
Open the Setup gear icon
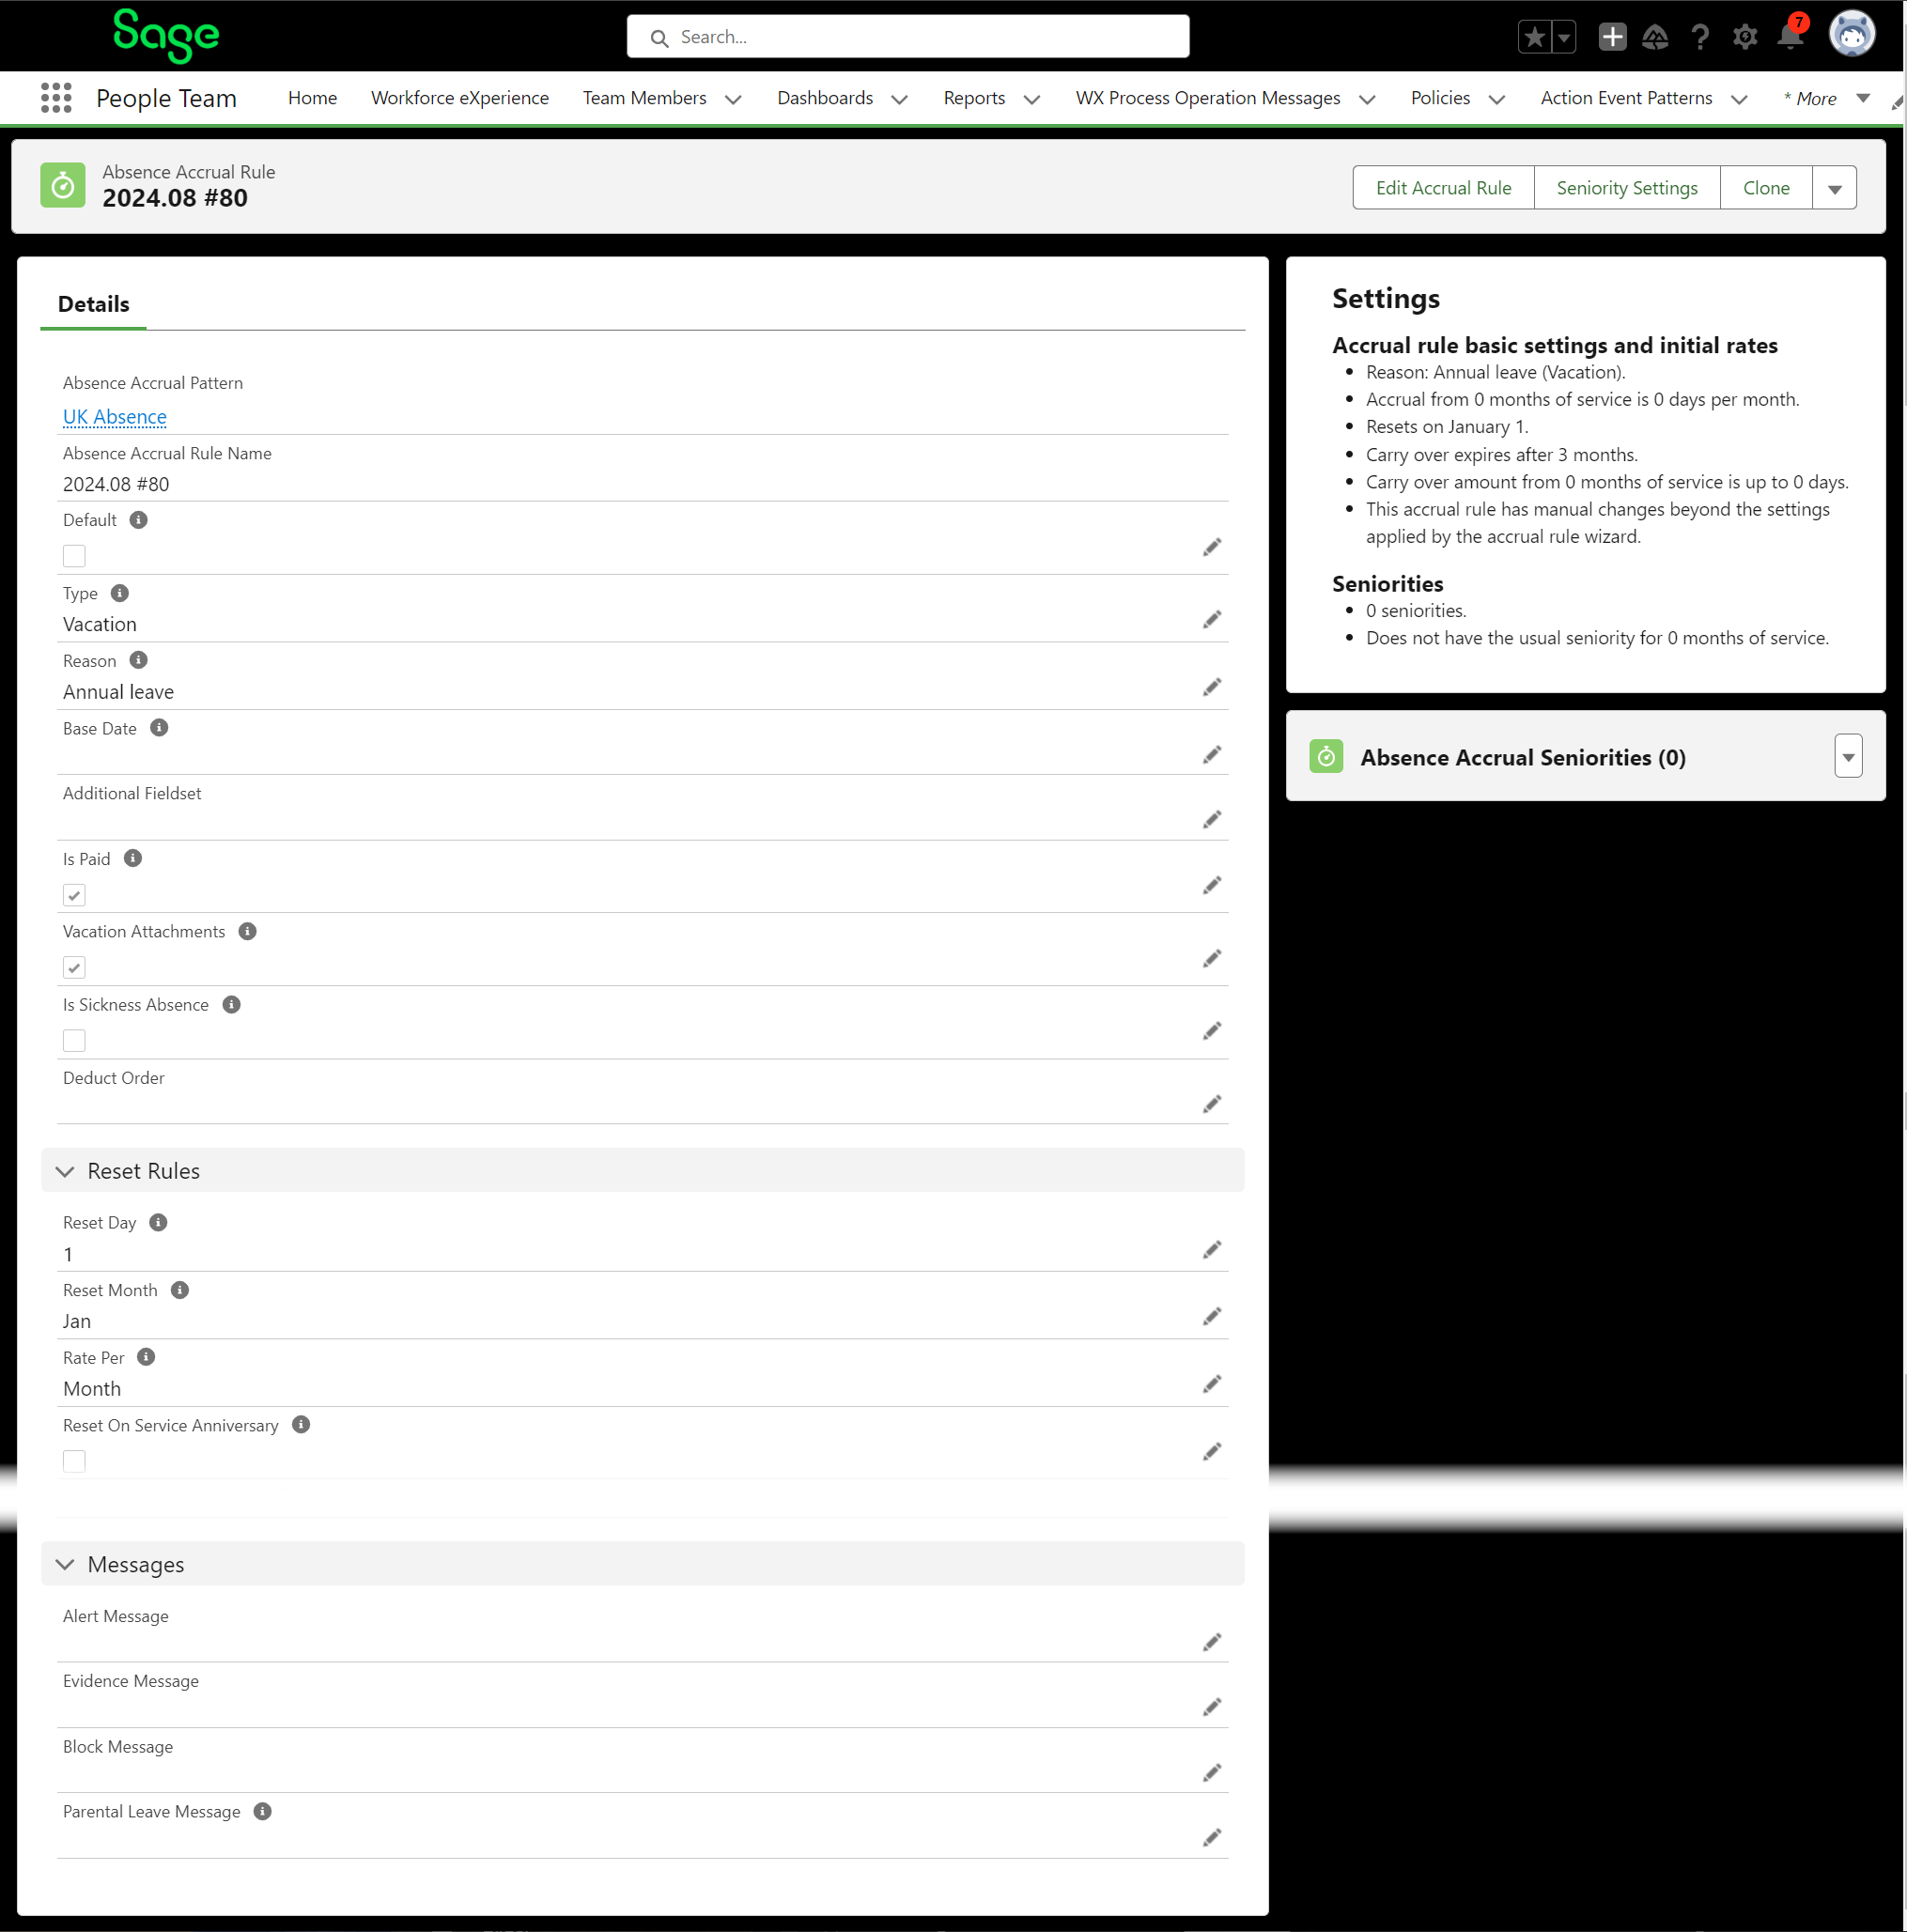coord(1744,37)
